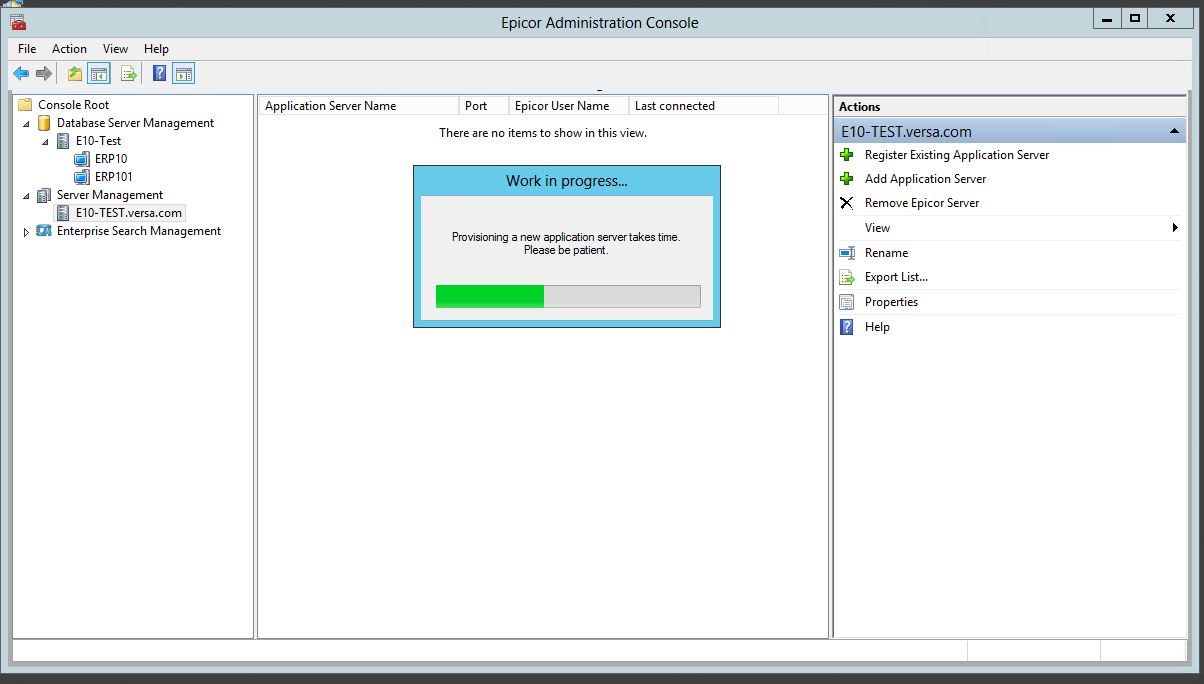
Task: Click the Port column header
Action: (484, 106)
